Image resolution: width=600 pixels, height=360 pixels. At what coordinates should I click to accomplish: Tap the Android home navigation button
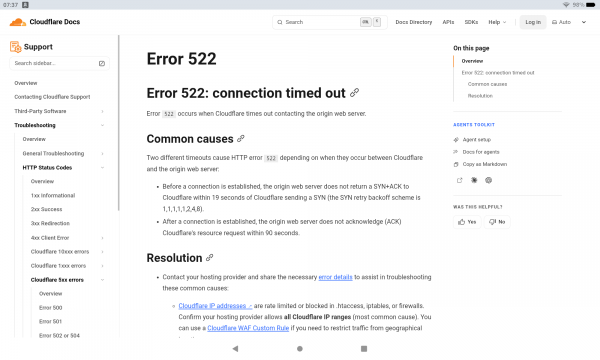click(x=300, y=349)
